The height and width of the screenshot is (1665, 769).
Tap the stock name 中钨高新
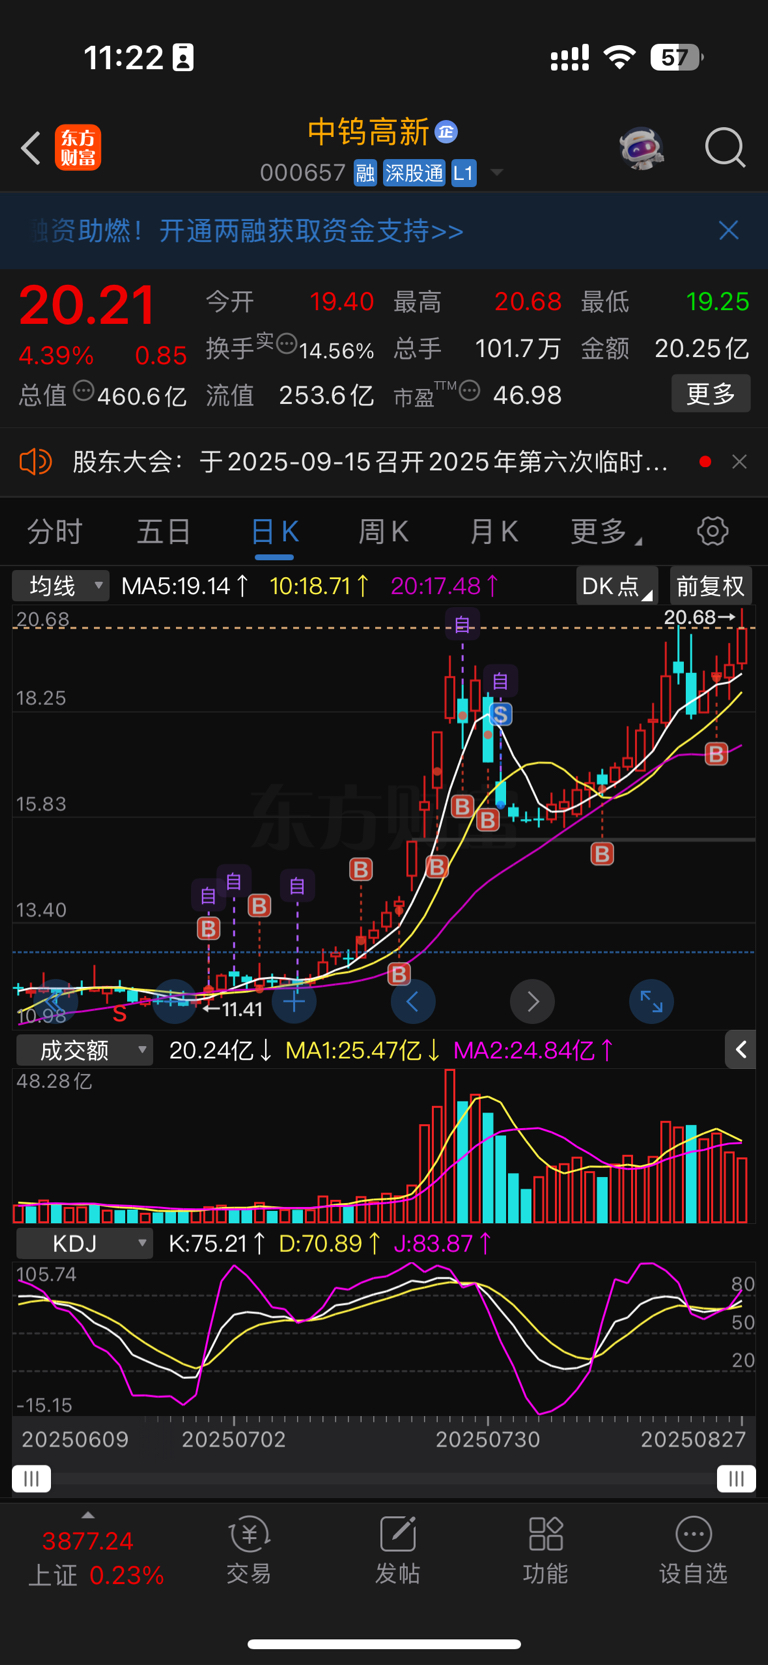368,132
